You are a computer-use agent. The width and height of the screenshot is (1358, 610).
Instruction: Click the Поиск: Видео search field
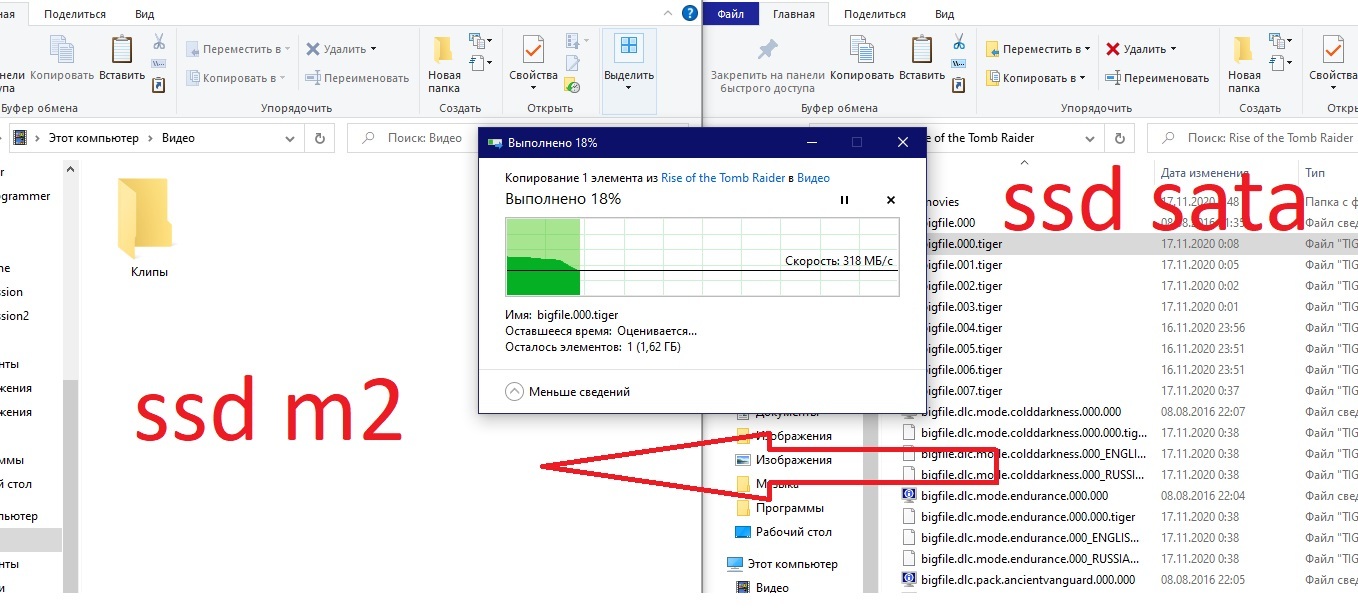click(x=420, y=138)
